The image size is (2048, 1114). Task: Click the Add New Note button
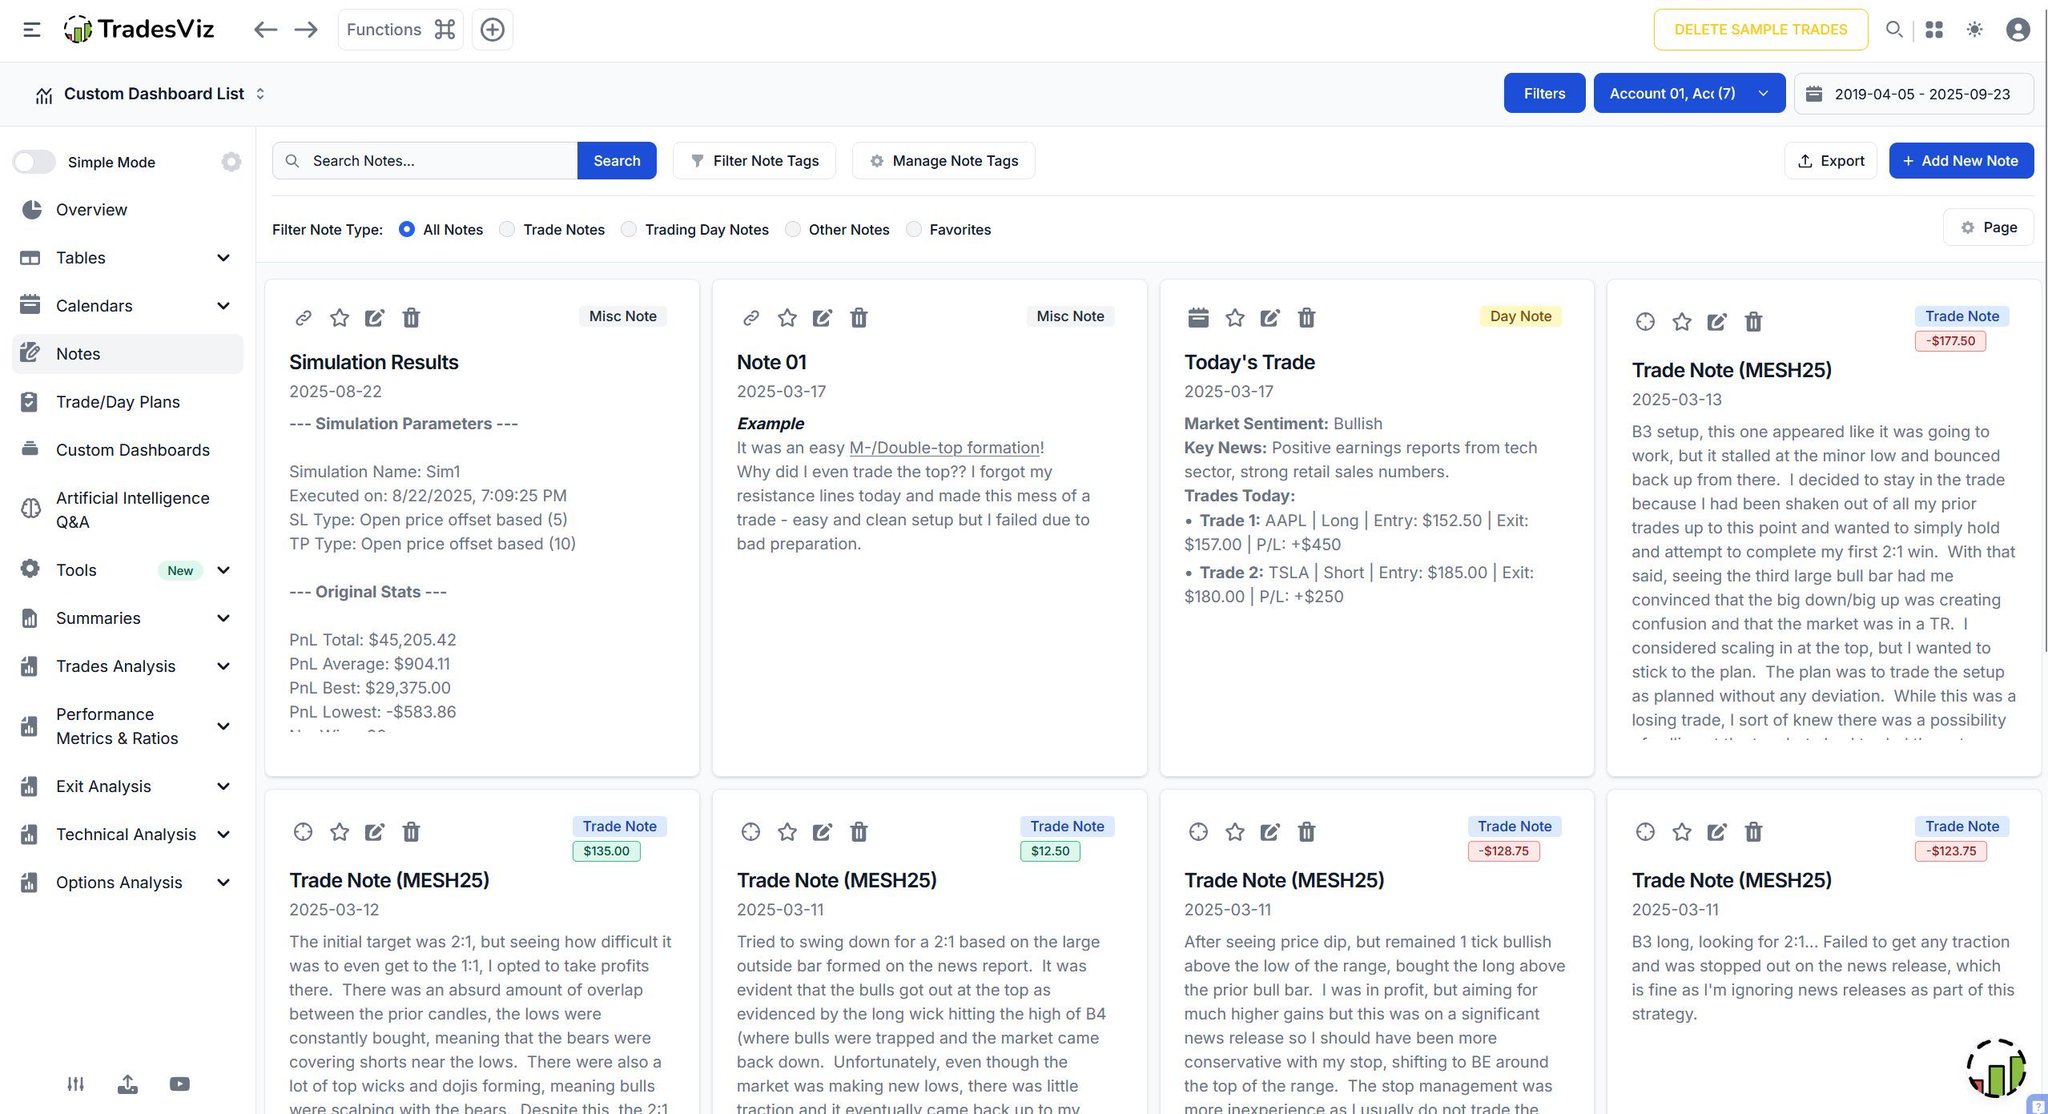point(1960,161)
